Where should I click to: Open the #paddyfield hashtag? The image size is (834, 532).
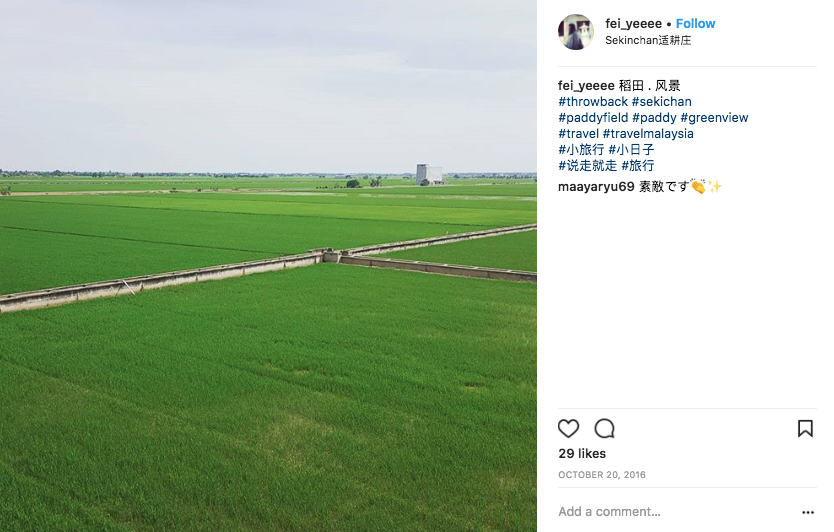(593, 118)
